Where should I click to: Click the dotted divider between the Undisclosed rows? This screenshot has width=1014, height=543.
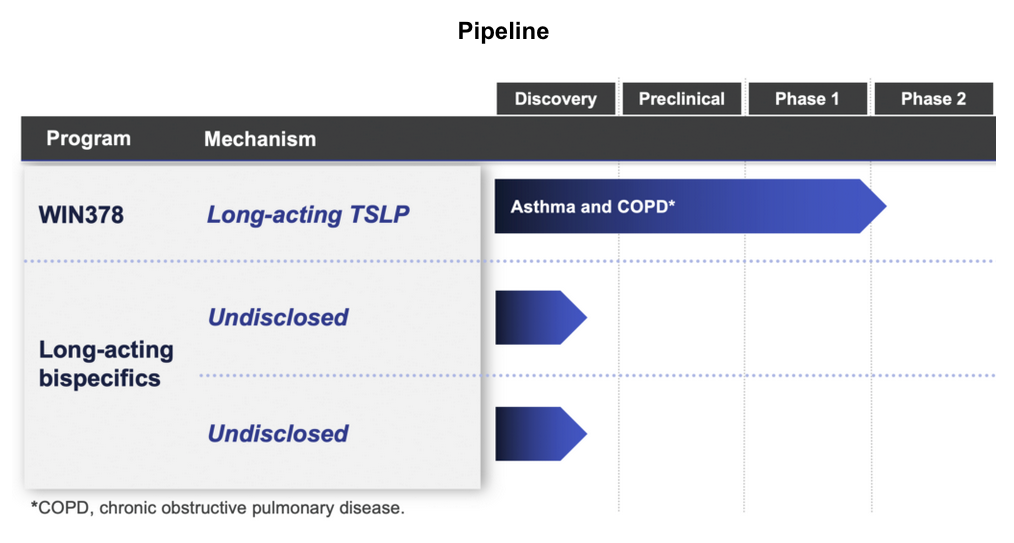(x=700, y=376)
